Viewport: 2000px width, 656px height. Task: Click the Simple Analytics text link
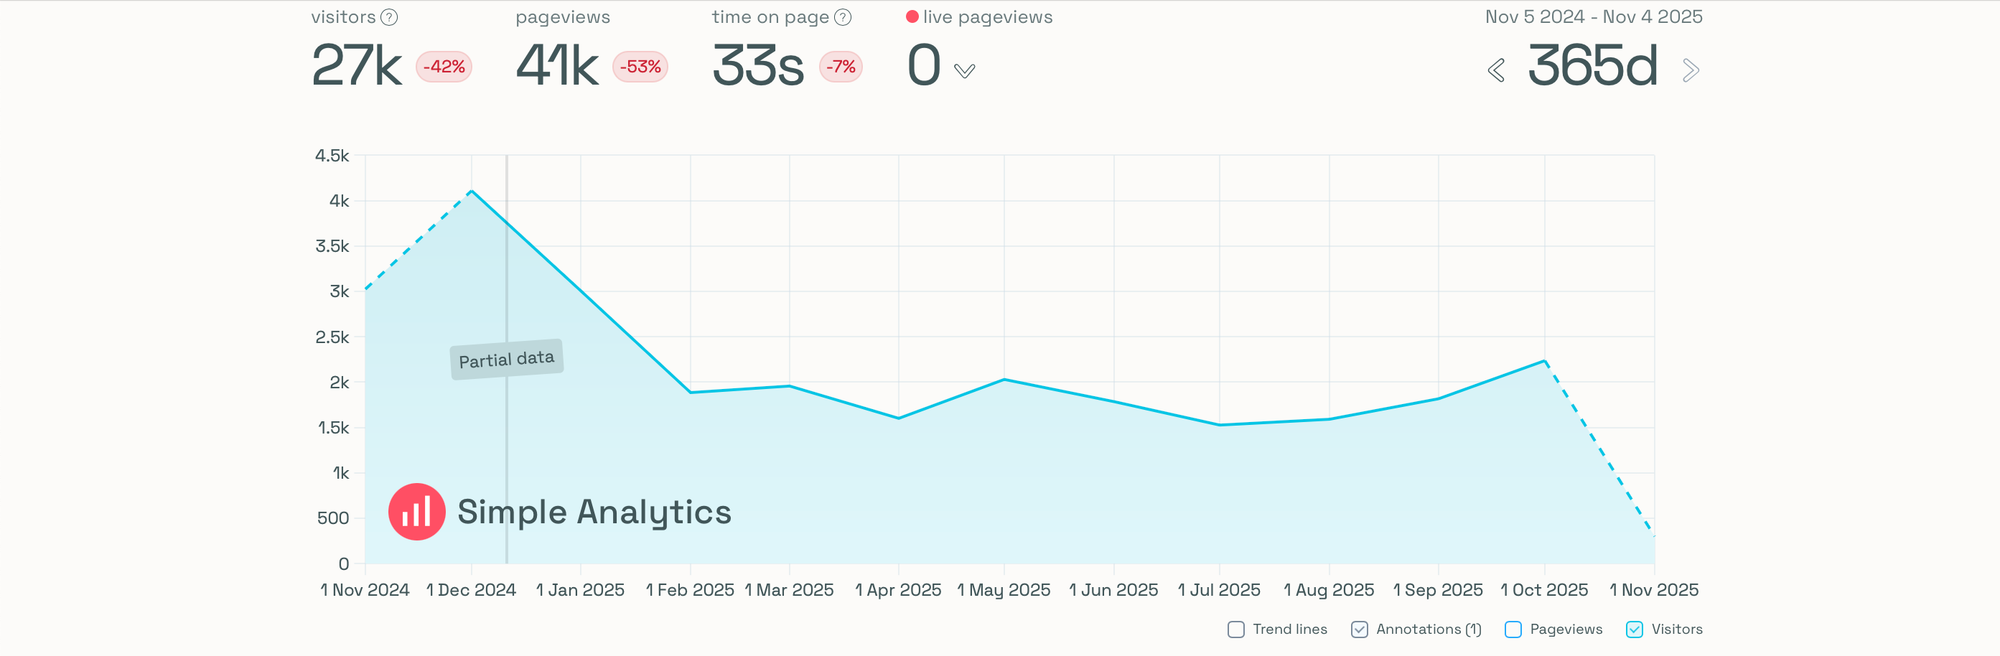click(594, 512)
